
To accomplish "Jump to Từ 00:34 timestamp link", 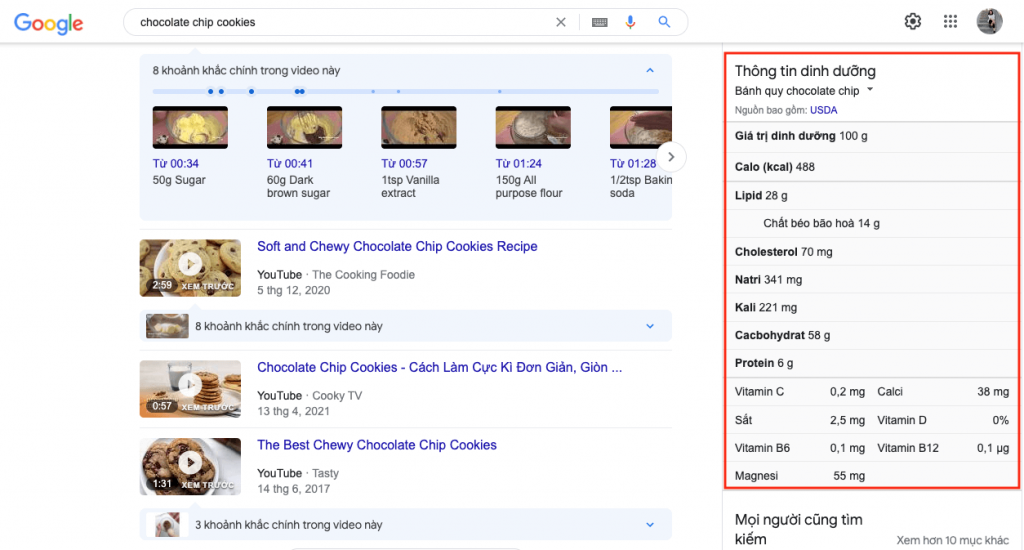I will (x=176, y=164).
